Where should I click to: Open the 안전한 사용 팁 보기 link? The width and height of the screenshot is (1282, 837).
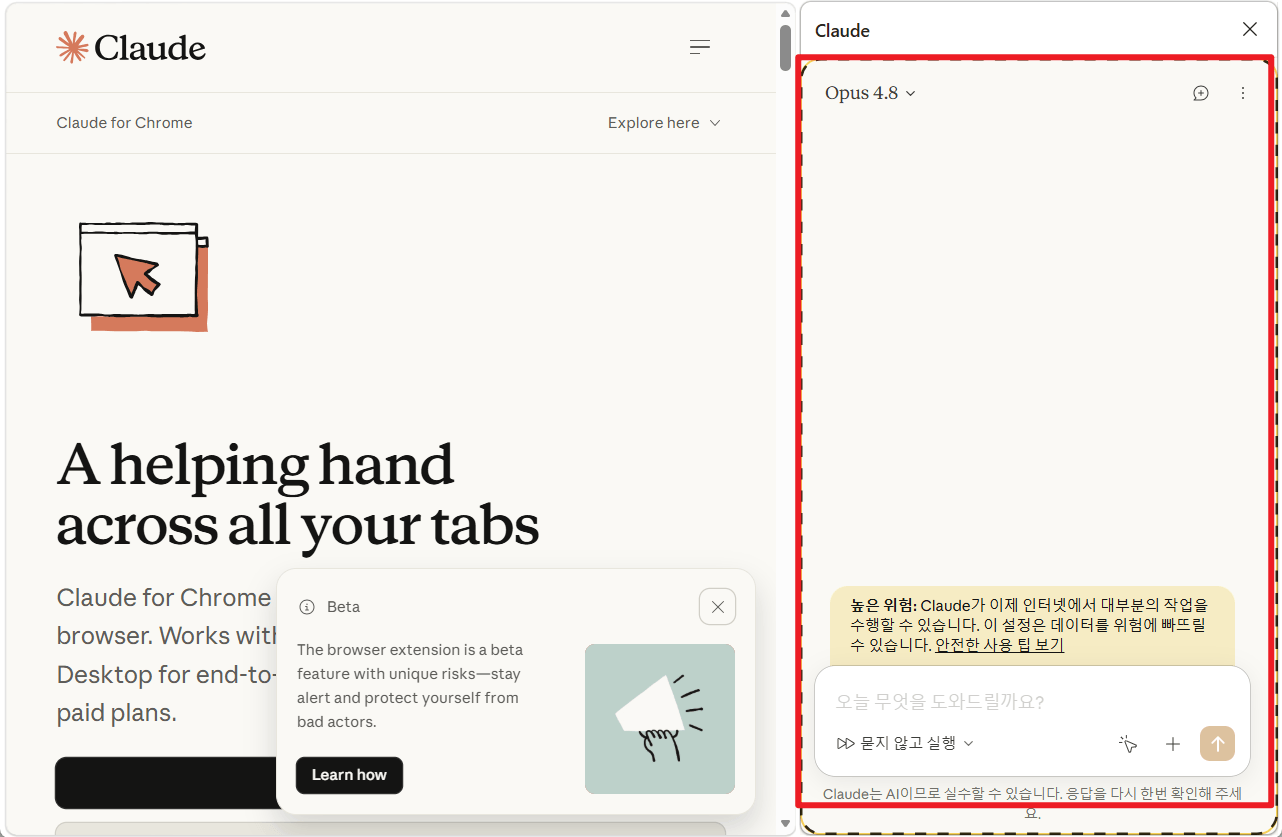[999, 645]
